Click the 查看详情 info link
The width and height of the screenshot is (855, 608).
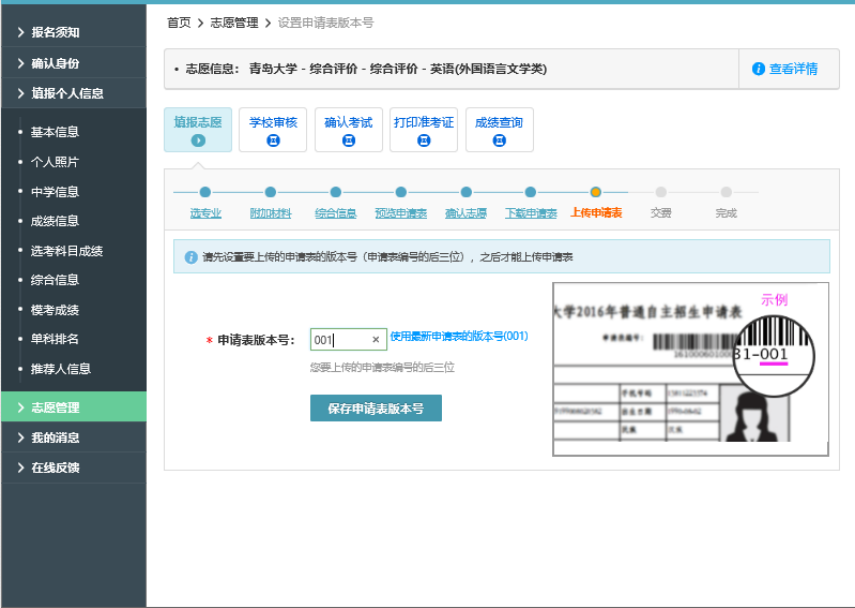pyautogui.click(x=785, y=69)
